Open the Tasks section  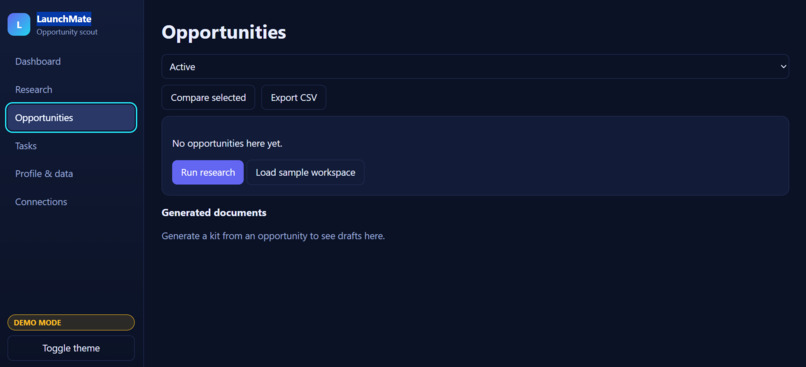71,146
